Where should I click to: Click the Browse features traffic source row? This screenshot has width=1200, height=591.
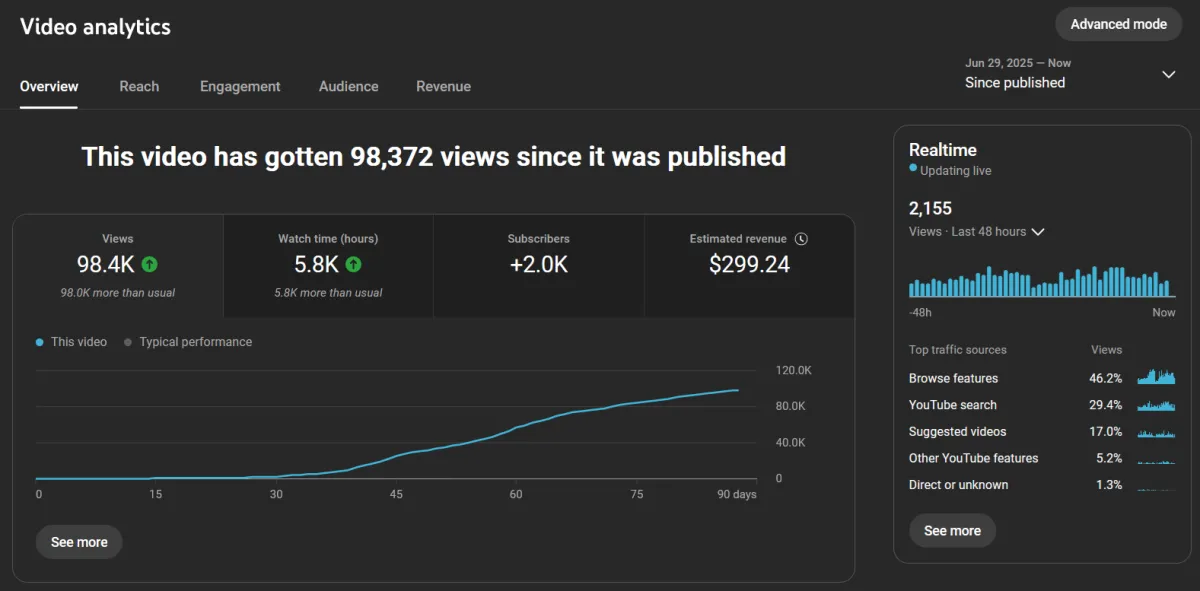tap(1042, 378)
